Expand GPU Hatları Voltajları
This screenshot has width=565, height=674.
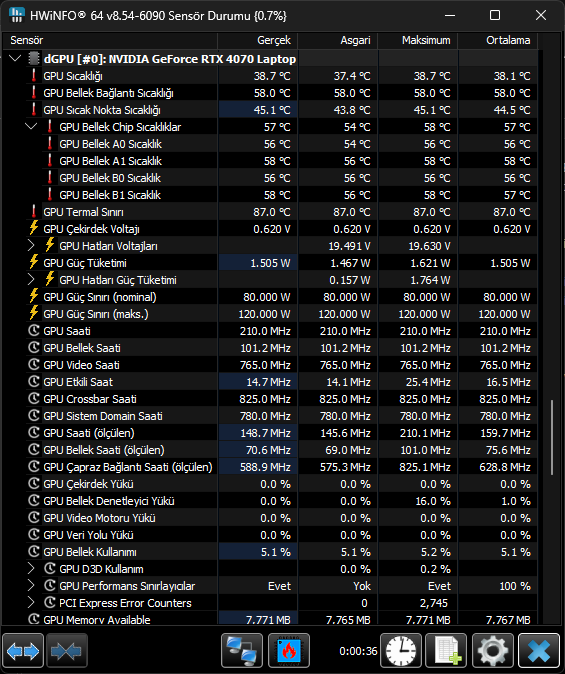[x=31, y=245]
